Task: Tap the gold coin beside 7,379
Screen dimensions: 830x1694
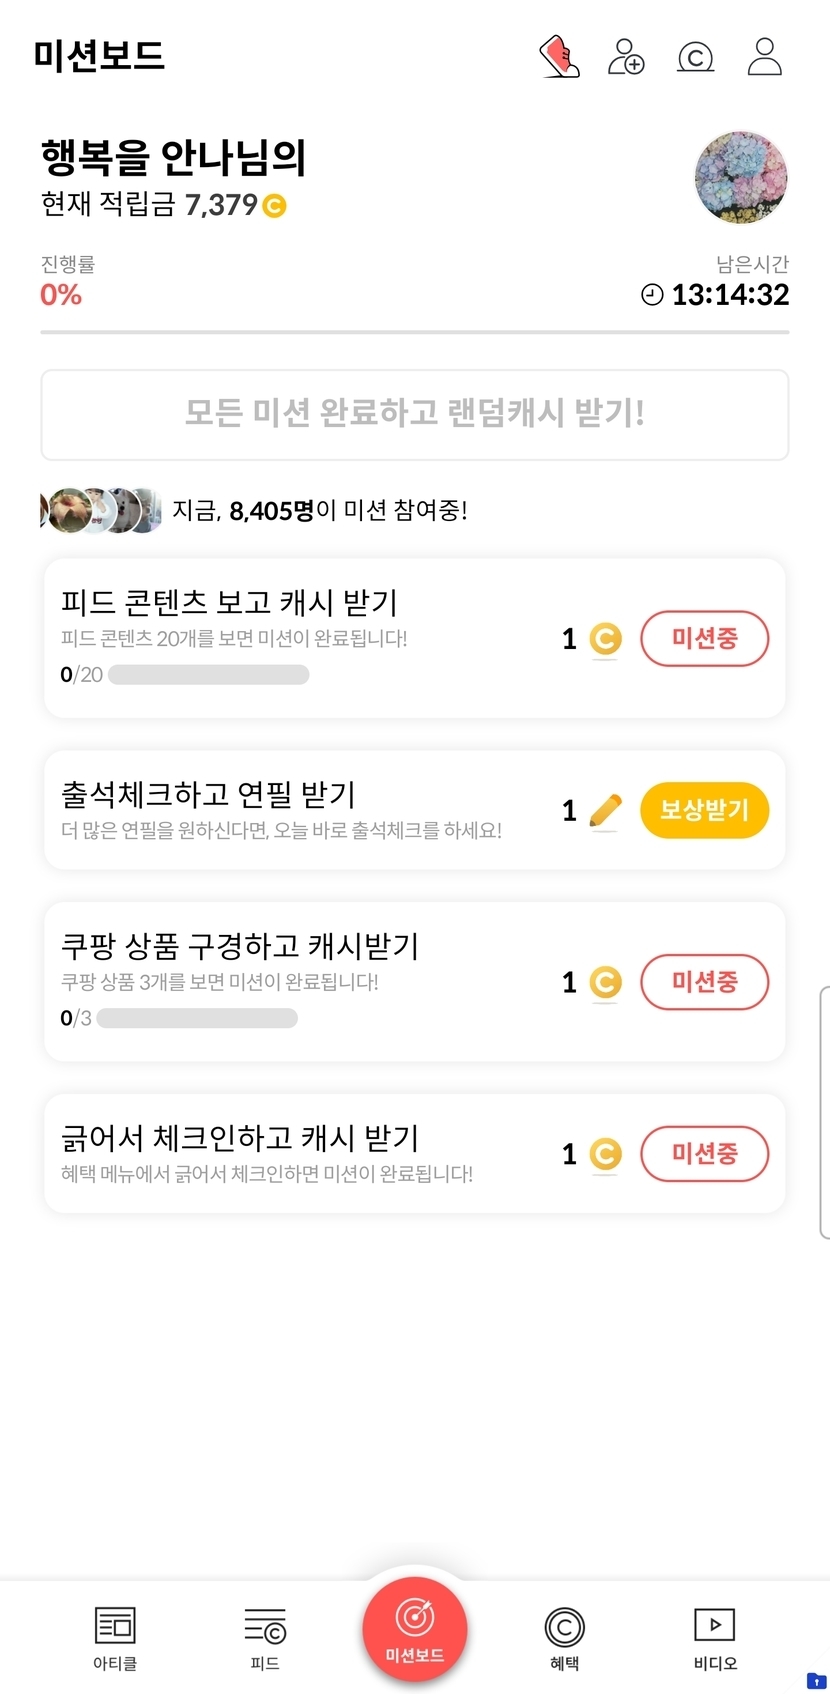Action: pyautogui.click(x=274, y=206)
